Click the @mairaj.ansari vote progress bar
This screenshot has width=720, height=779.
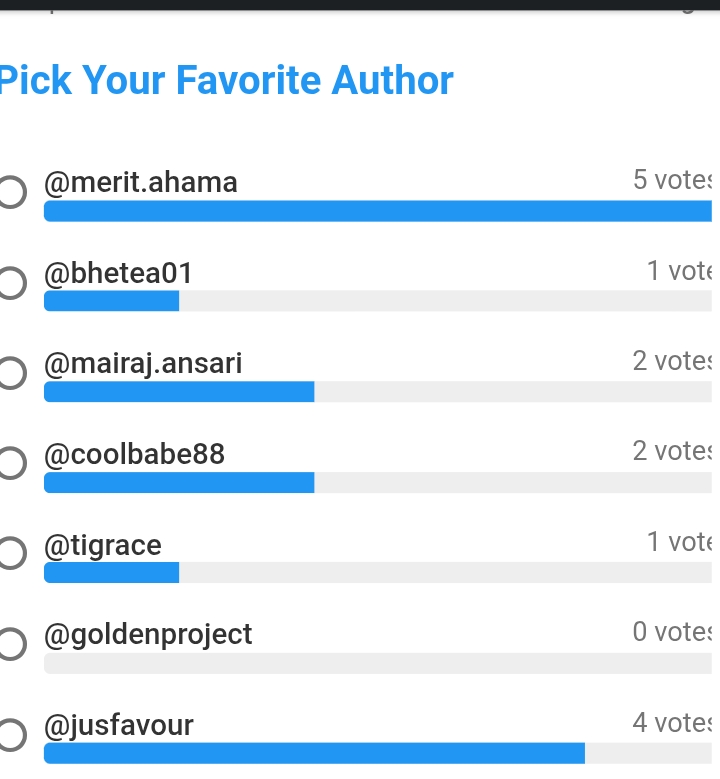[179, 392]
